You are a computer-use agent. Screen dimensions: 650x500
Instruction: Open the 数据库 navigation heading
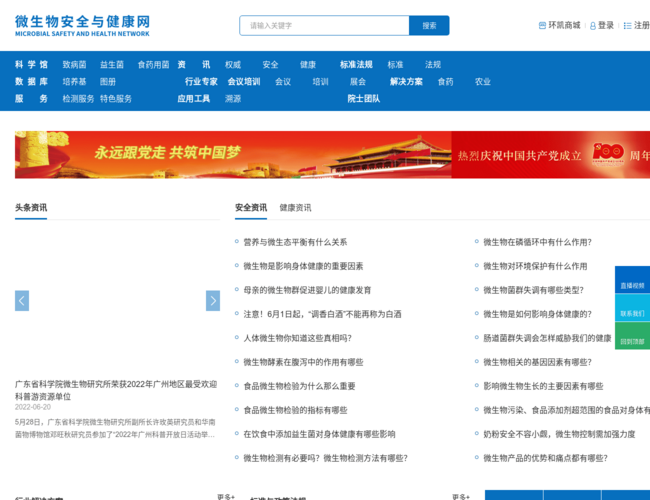(x=32, y=82)
